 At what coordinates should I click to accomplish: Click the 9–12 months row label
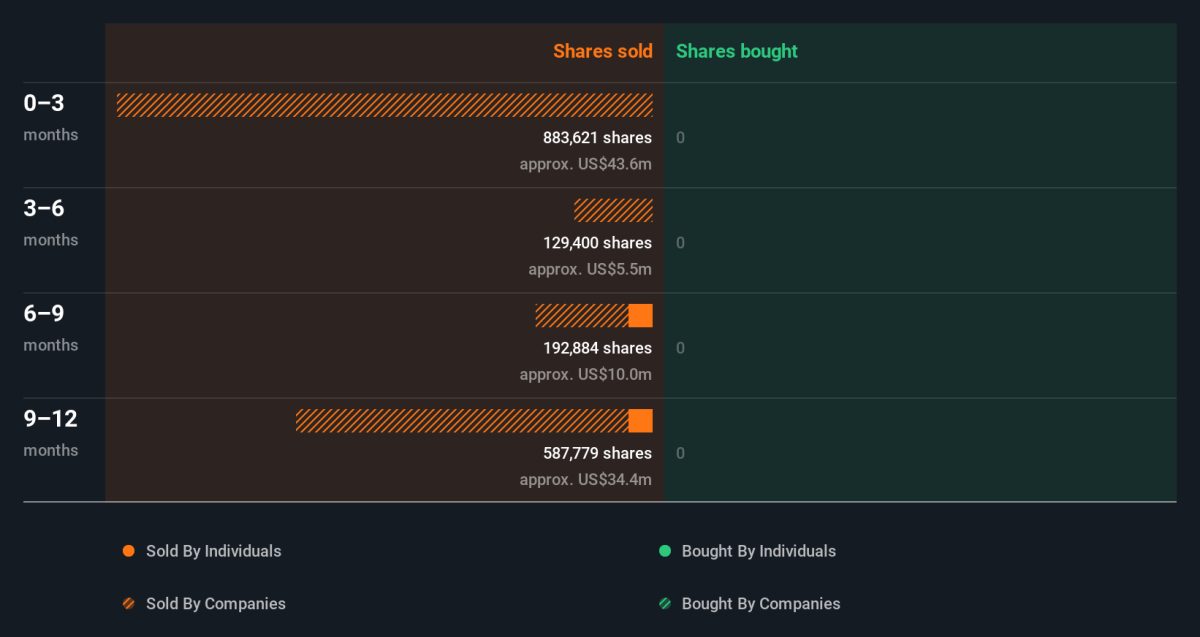pos(51,432)
